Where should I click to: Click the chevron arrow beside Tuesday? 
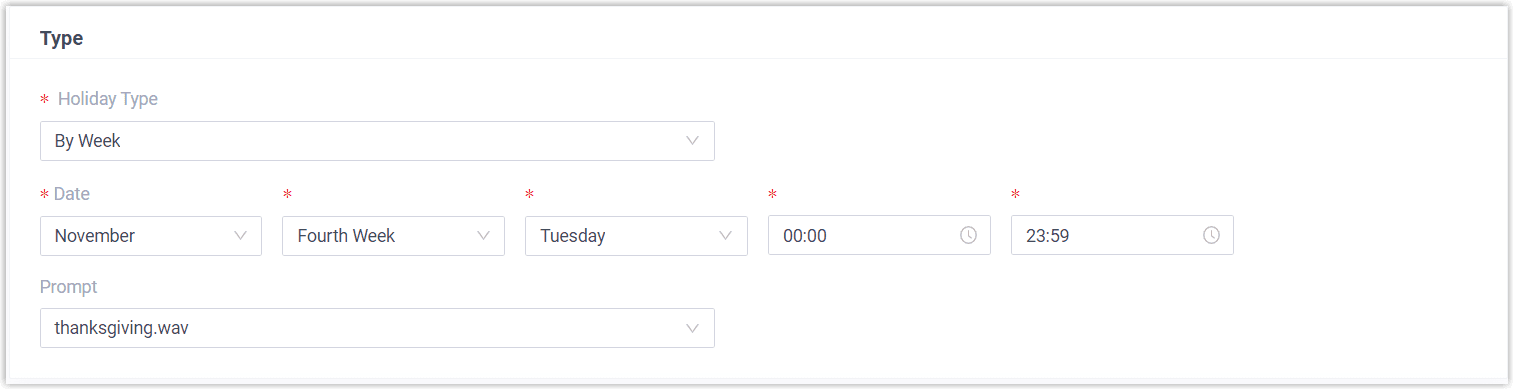(x=726, y=236)
